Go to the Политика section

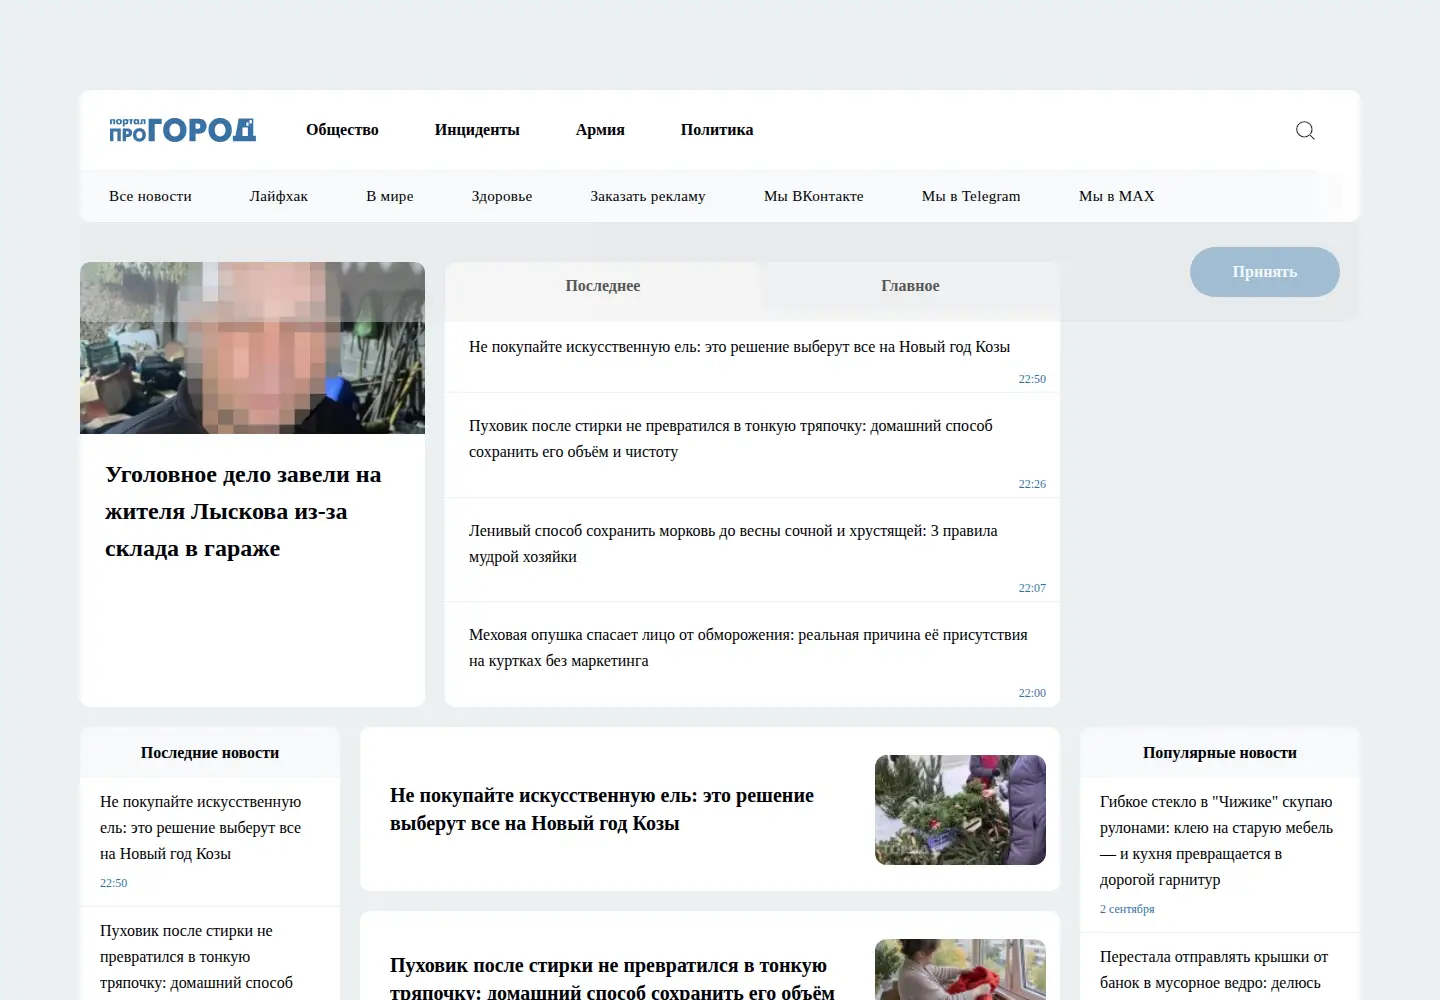pyautogui.click(x=717, y=130)
